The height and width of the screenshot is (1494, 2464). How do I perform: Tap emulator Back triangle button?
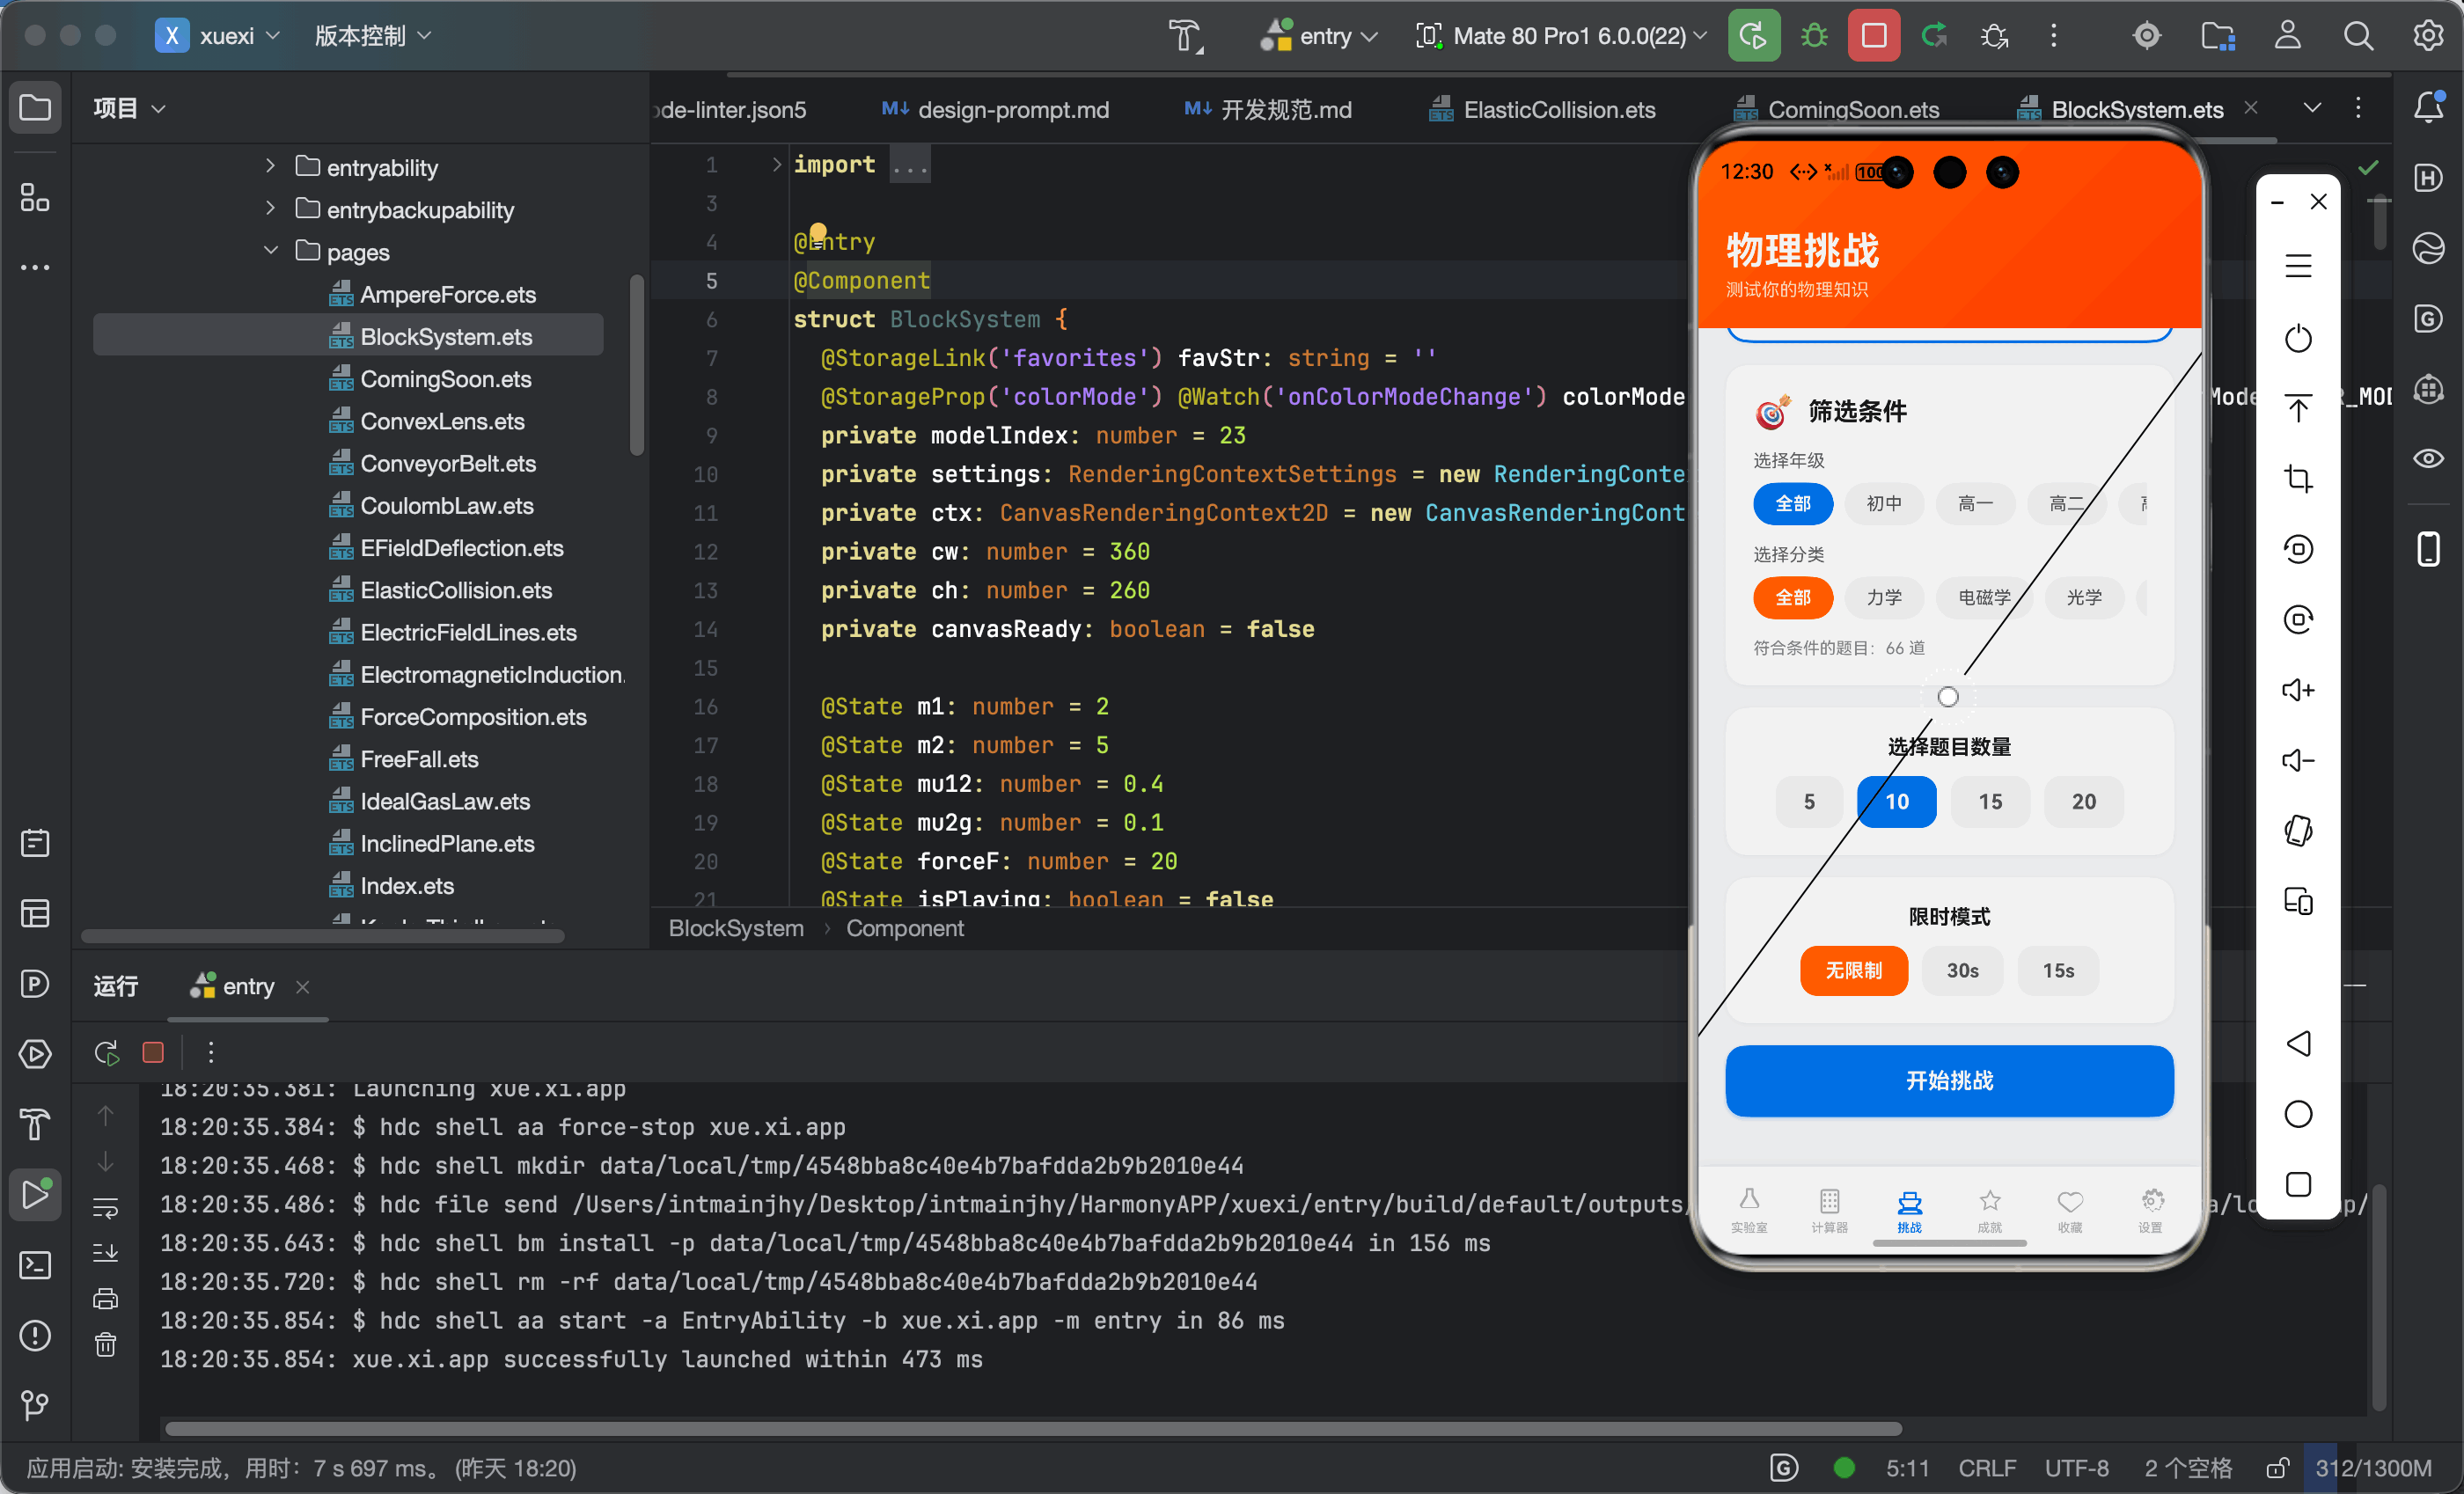2297,1043
